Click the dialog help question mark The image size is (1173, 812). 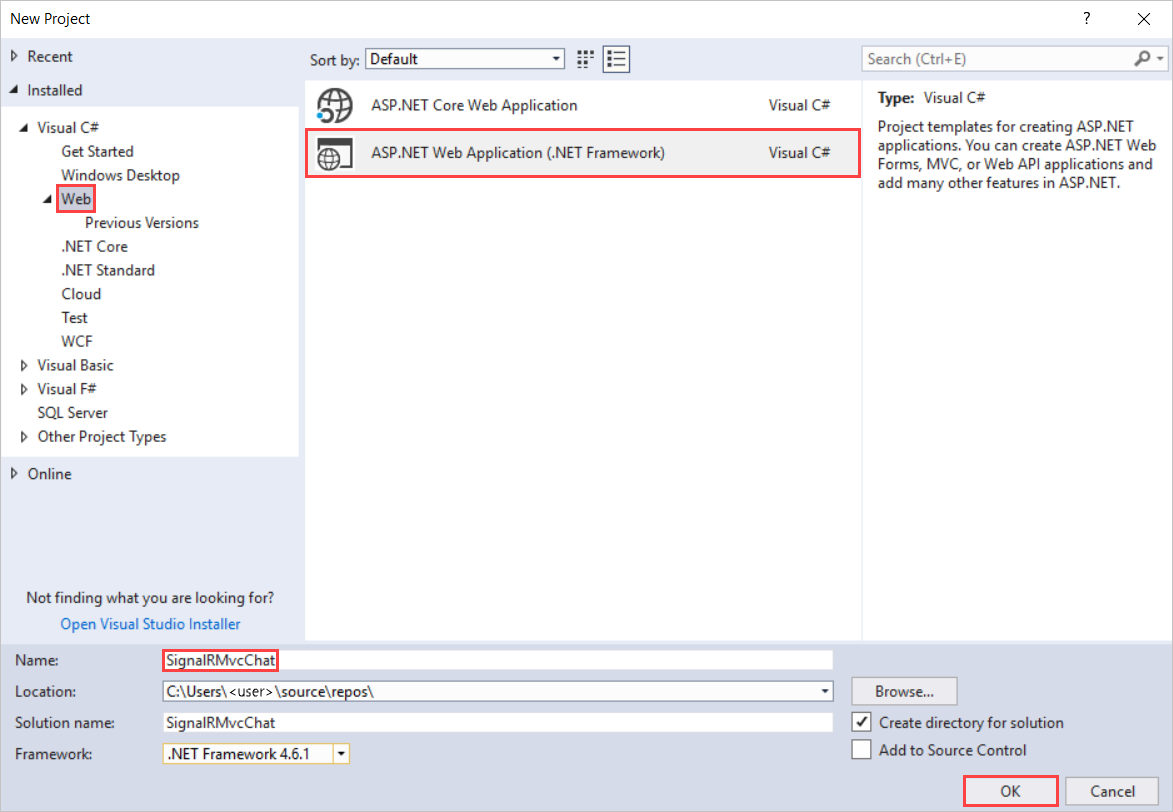[x=1086, y=18]
